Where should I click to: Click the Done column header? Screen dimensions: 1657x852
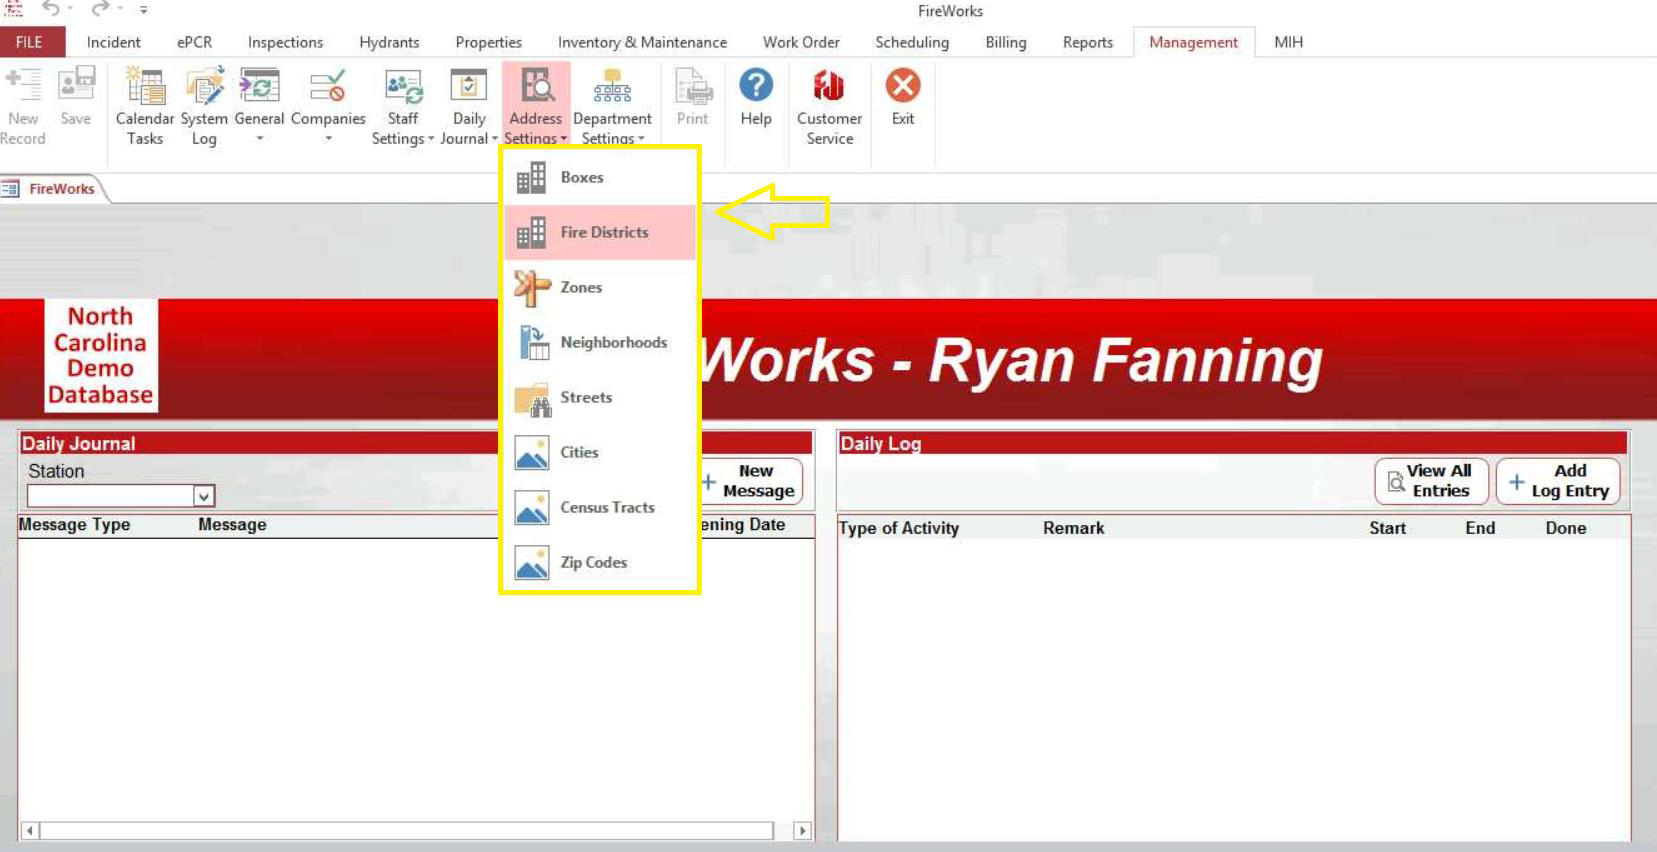tap(1565, 528)
